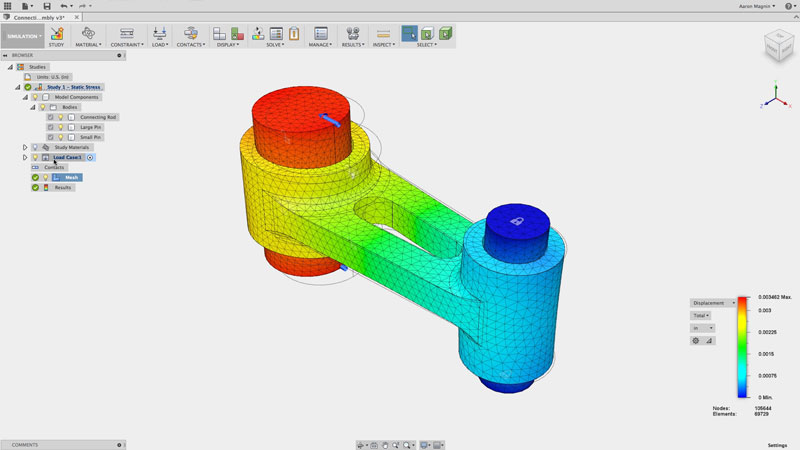
Task: Open the Results menu label
Action: [x=353, y=45]
